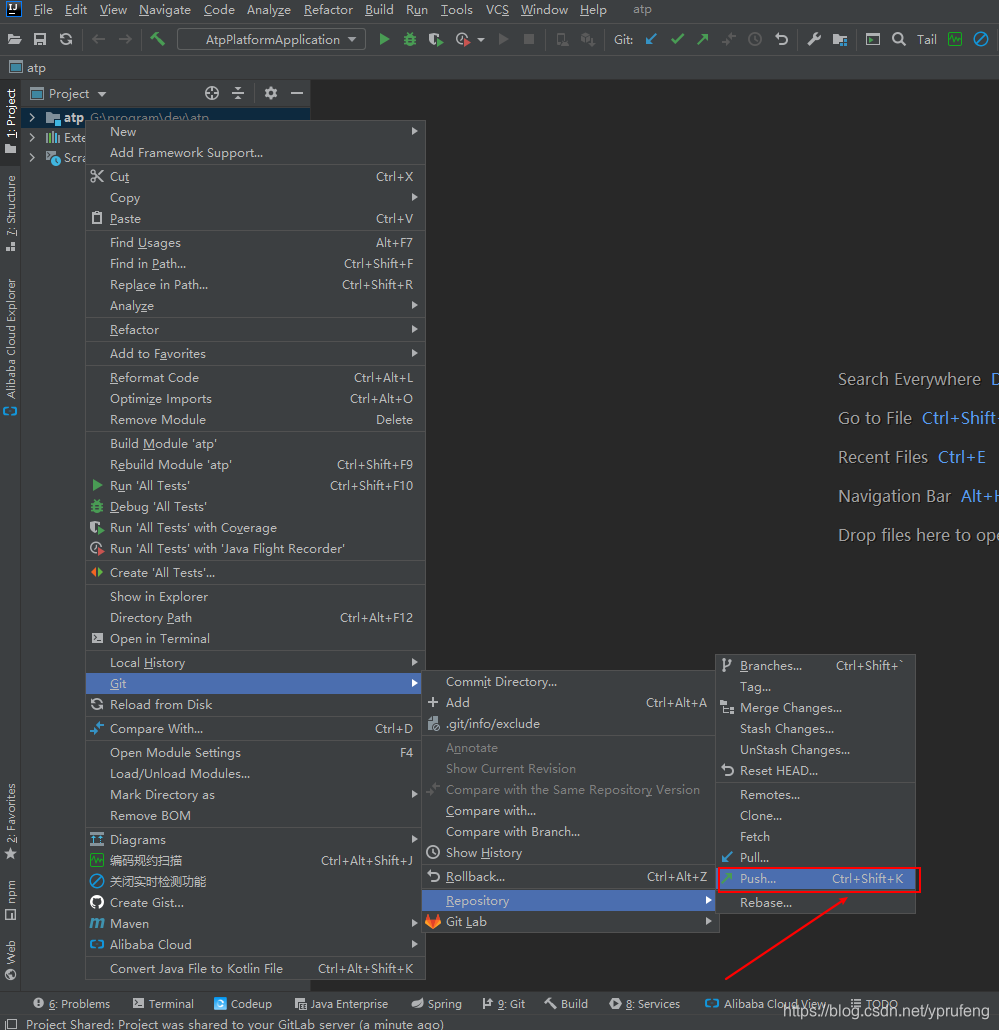Click Git Update Project arrow icon
The image size is (999, 1030).
[651, 39]
